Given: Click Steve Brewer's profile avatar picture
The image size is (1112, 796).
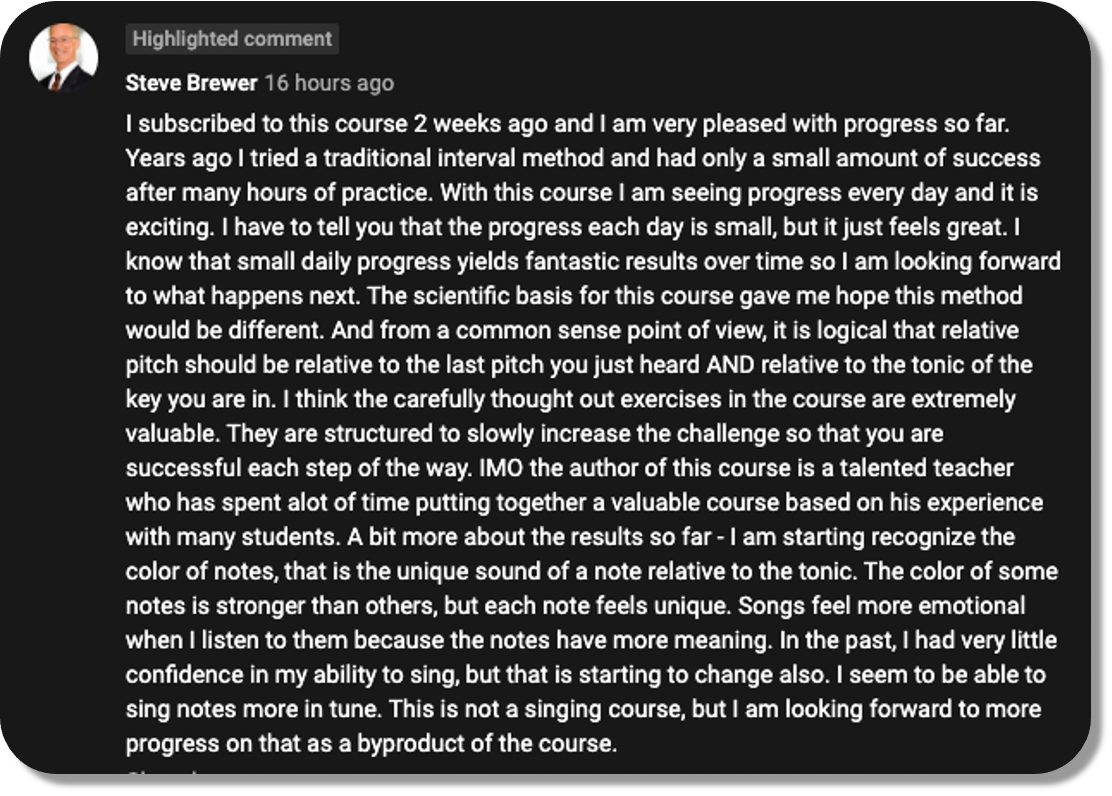Looking at the screenshot, I should tap(63, 57).
